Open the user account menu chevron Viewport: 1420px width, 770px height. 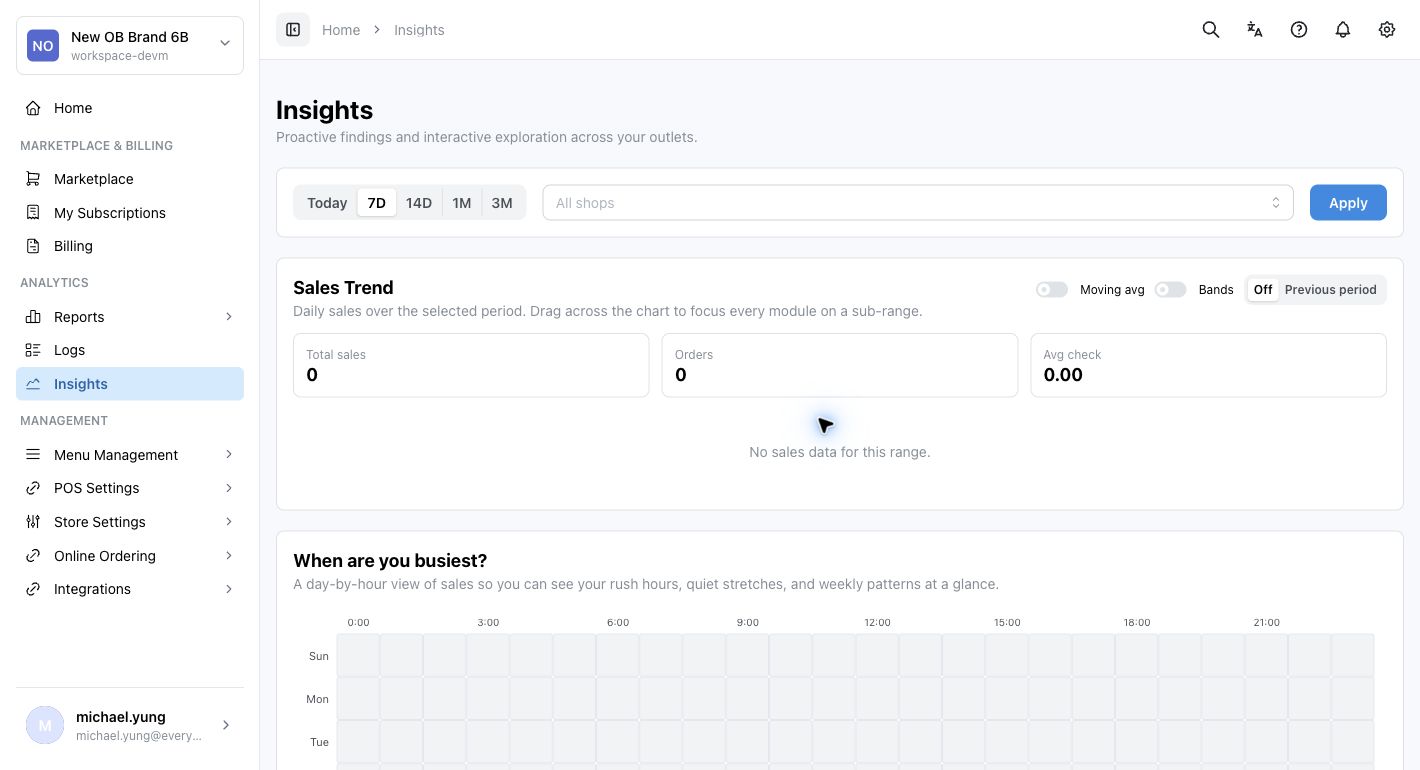(226, 725)
